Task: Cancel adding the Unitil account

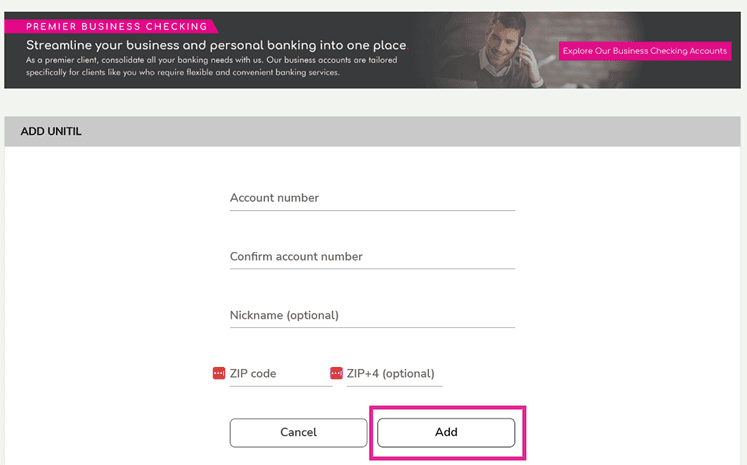Action: (298, 433)
